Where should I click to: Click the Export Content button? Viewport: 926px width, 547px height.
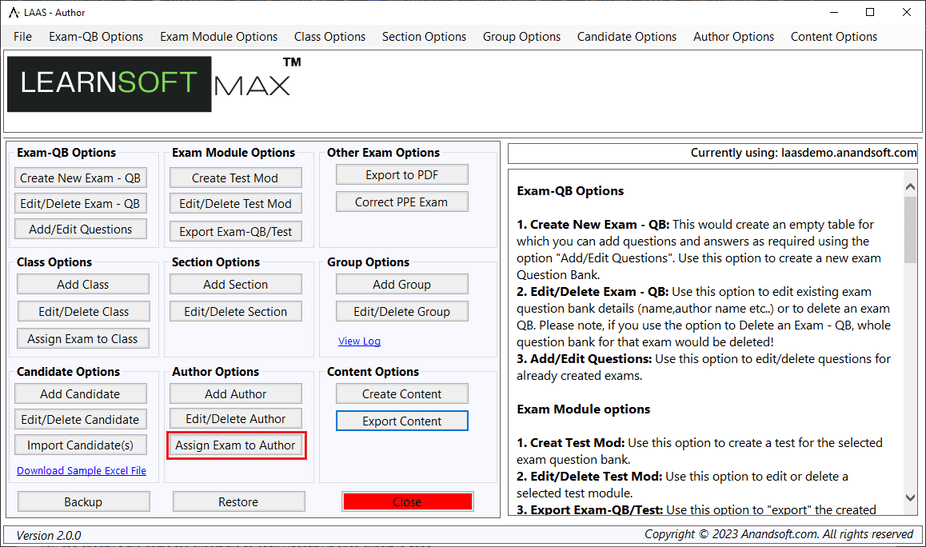pos(401,421)
